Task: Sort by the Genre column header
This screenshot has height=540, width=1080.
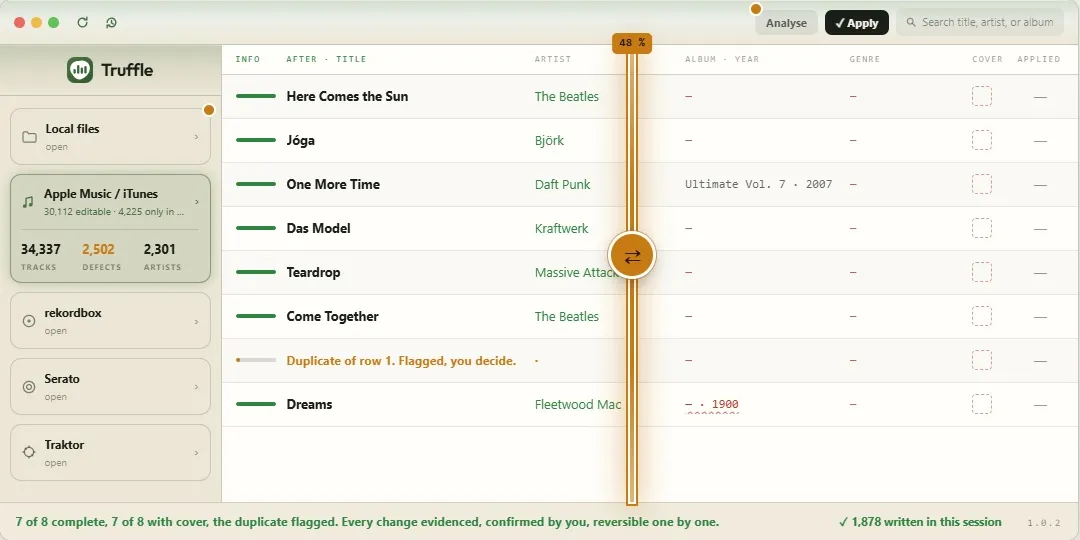Action: point(864,59)
